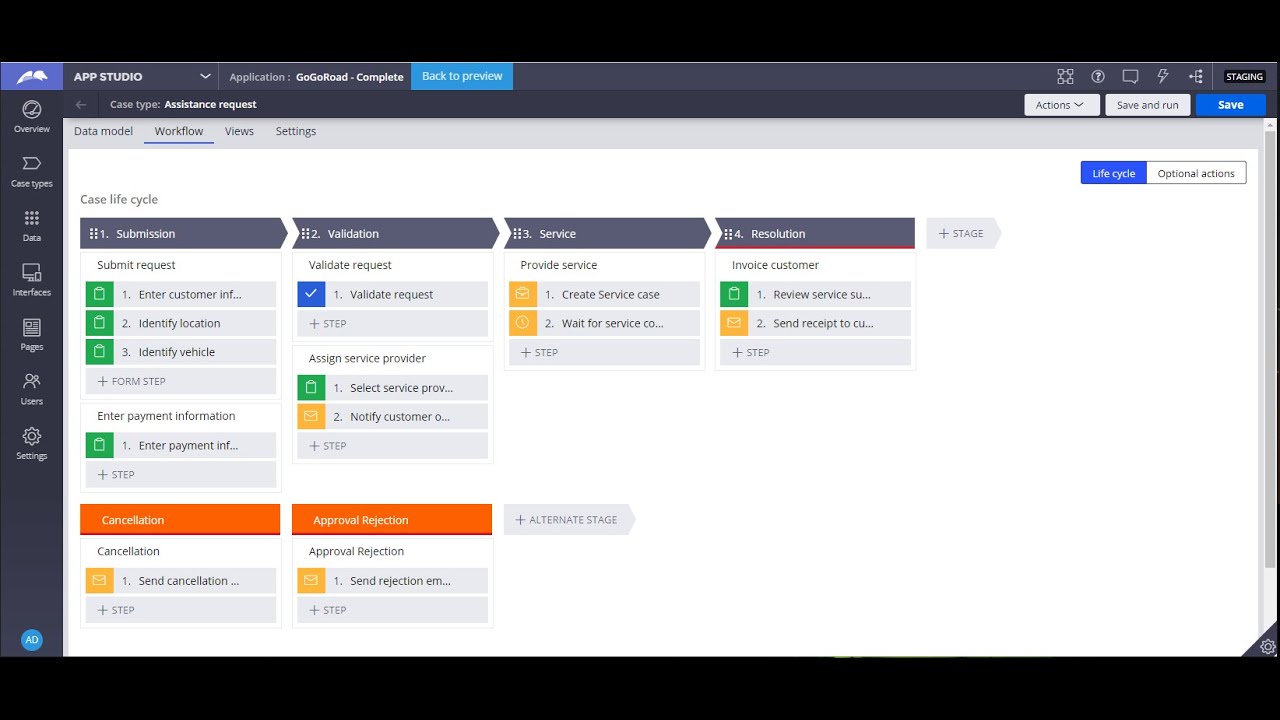Open Overview in left sidebar
1280x720 pixels.
click(31, 116)
